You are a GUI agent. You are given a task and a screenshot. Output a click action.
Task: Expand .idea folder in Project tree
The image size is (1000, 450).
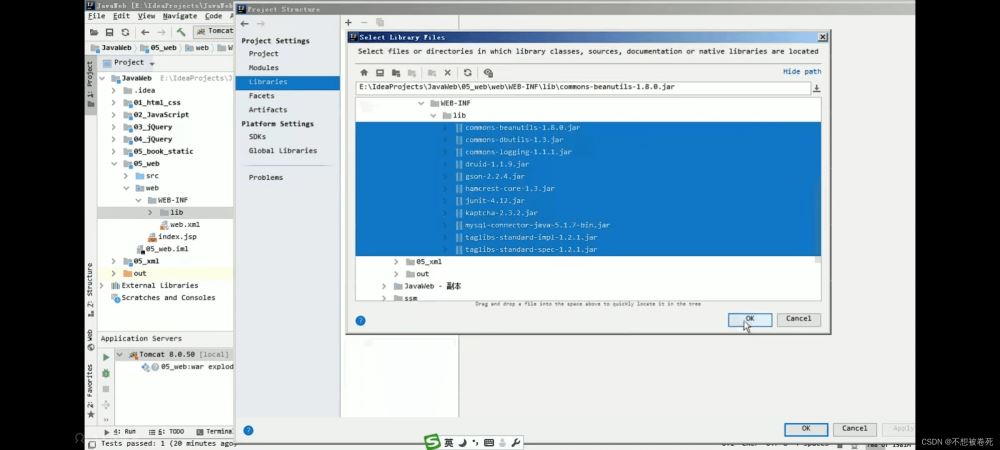pos(114,91)
